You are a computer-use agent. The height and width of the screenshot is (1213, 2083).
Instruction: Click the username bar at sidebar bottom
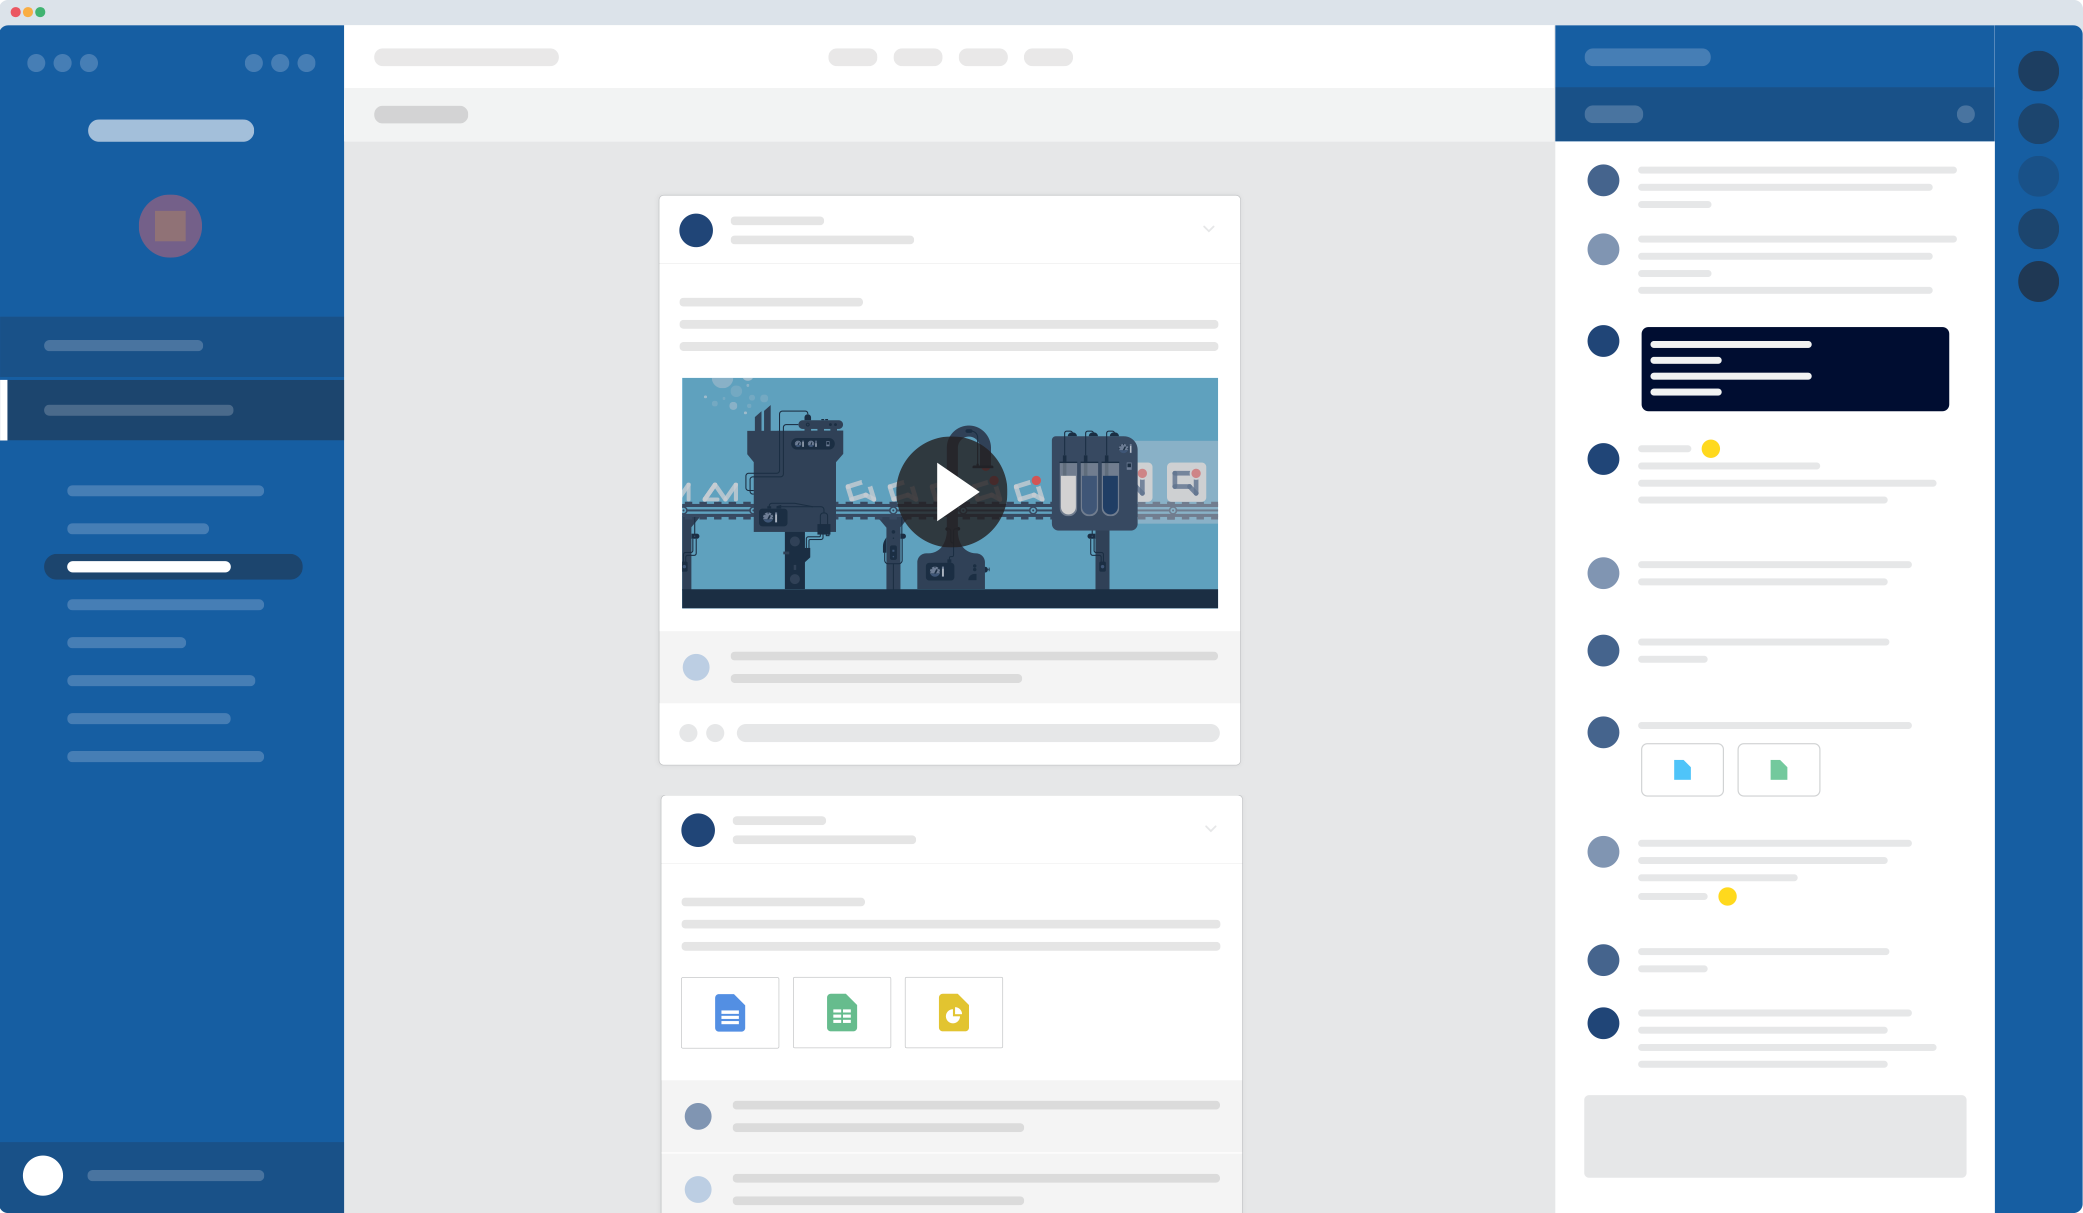point(176,1176)
